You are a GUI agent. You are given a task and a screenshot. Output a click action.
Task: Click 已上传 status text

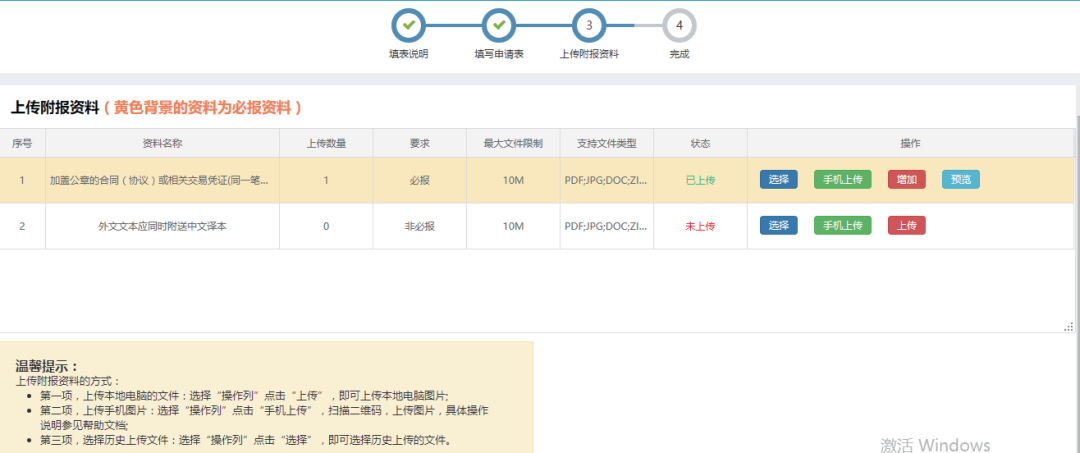[x=700, y=180]
